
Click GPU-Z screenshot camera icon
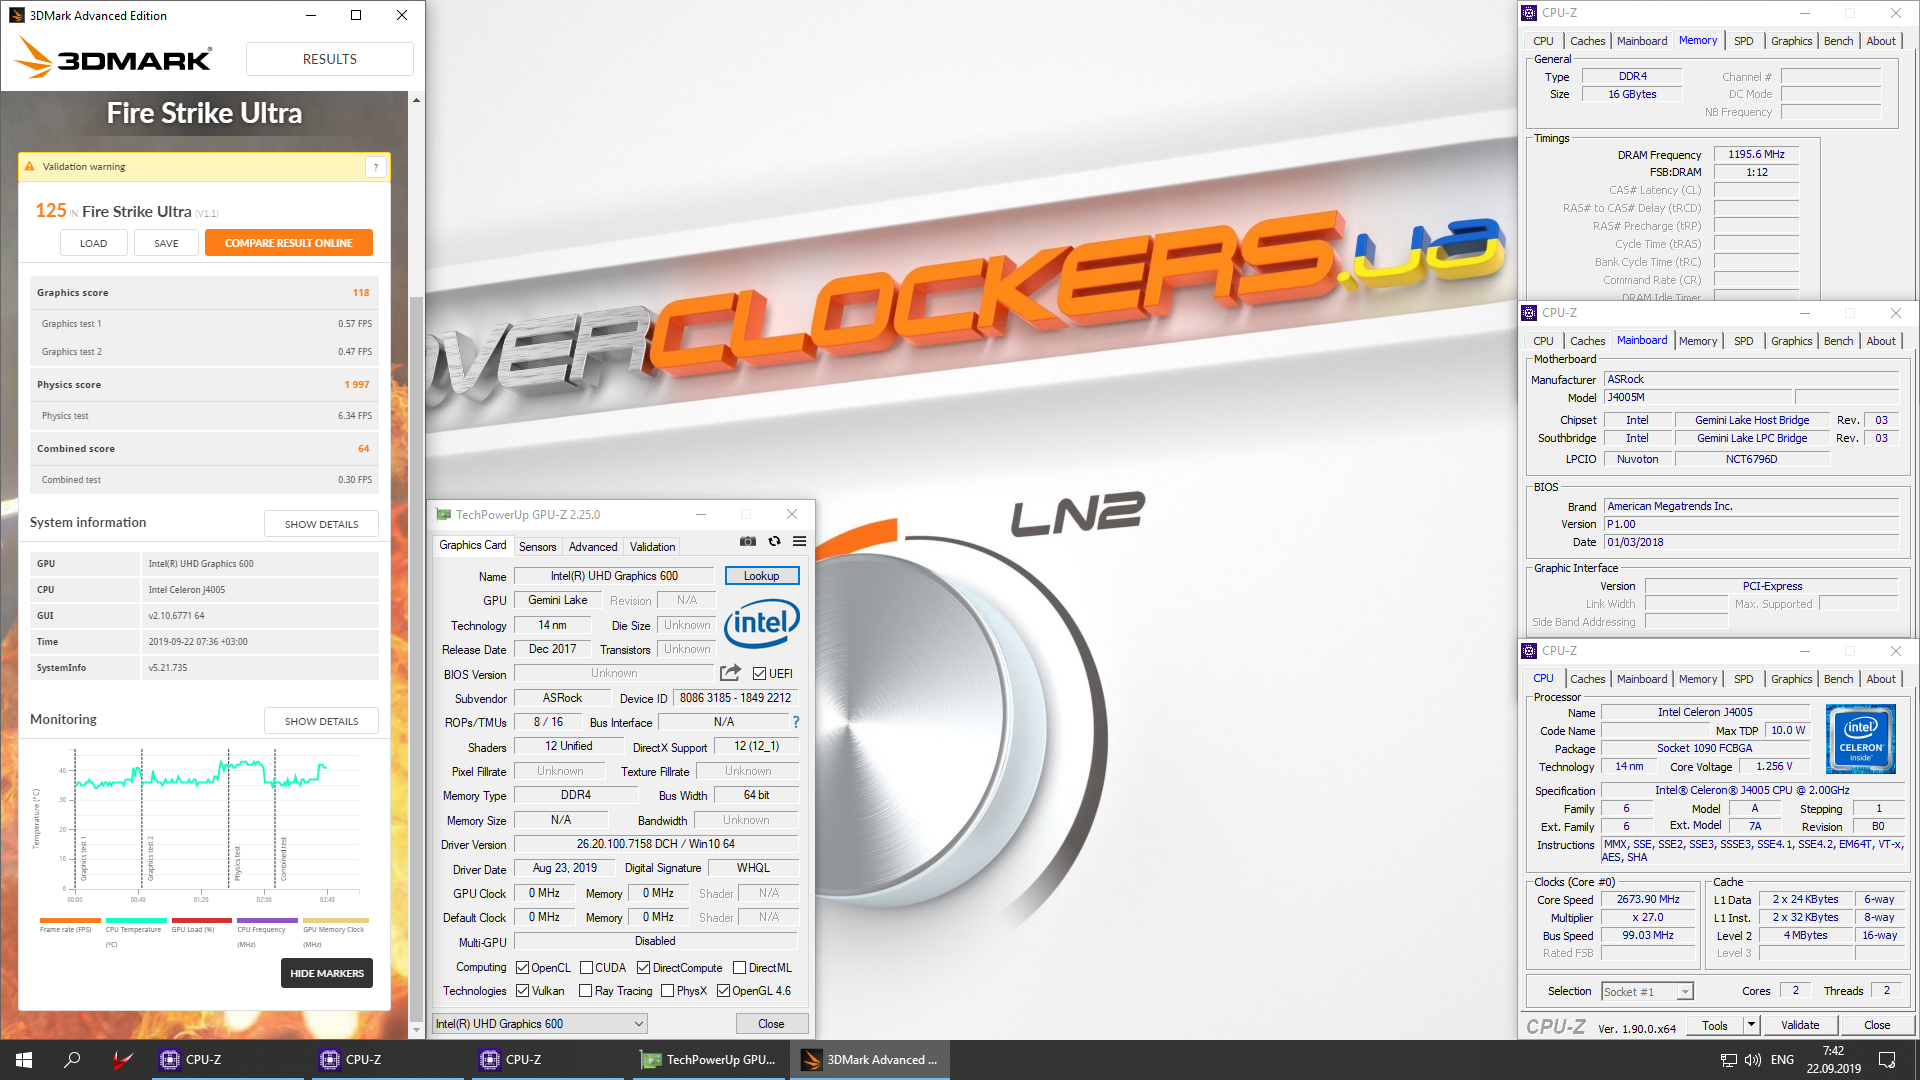(747, 541)
